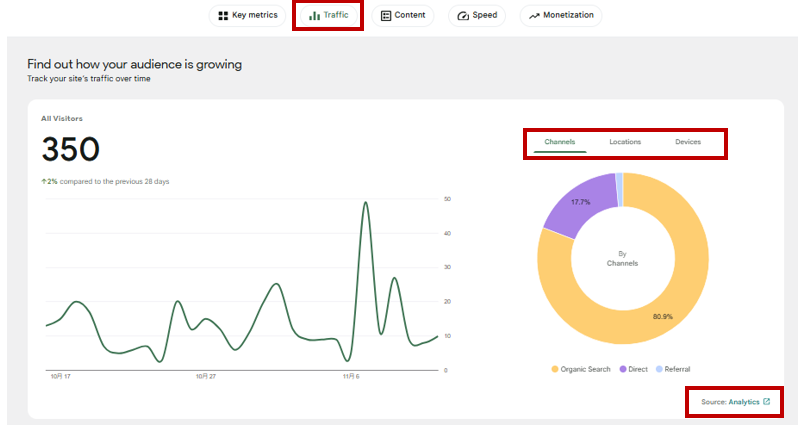Click the purple Direct legend dot
Image resolution: width=798 pixels, height=429 pixels.
tap(621, 369)
